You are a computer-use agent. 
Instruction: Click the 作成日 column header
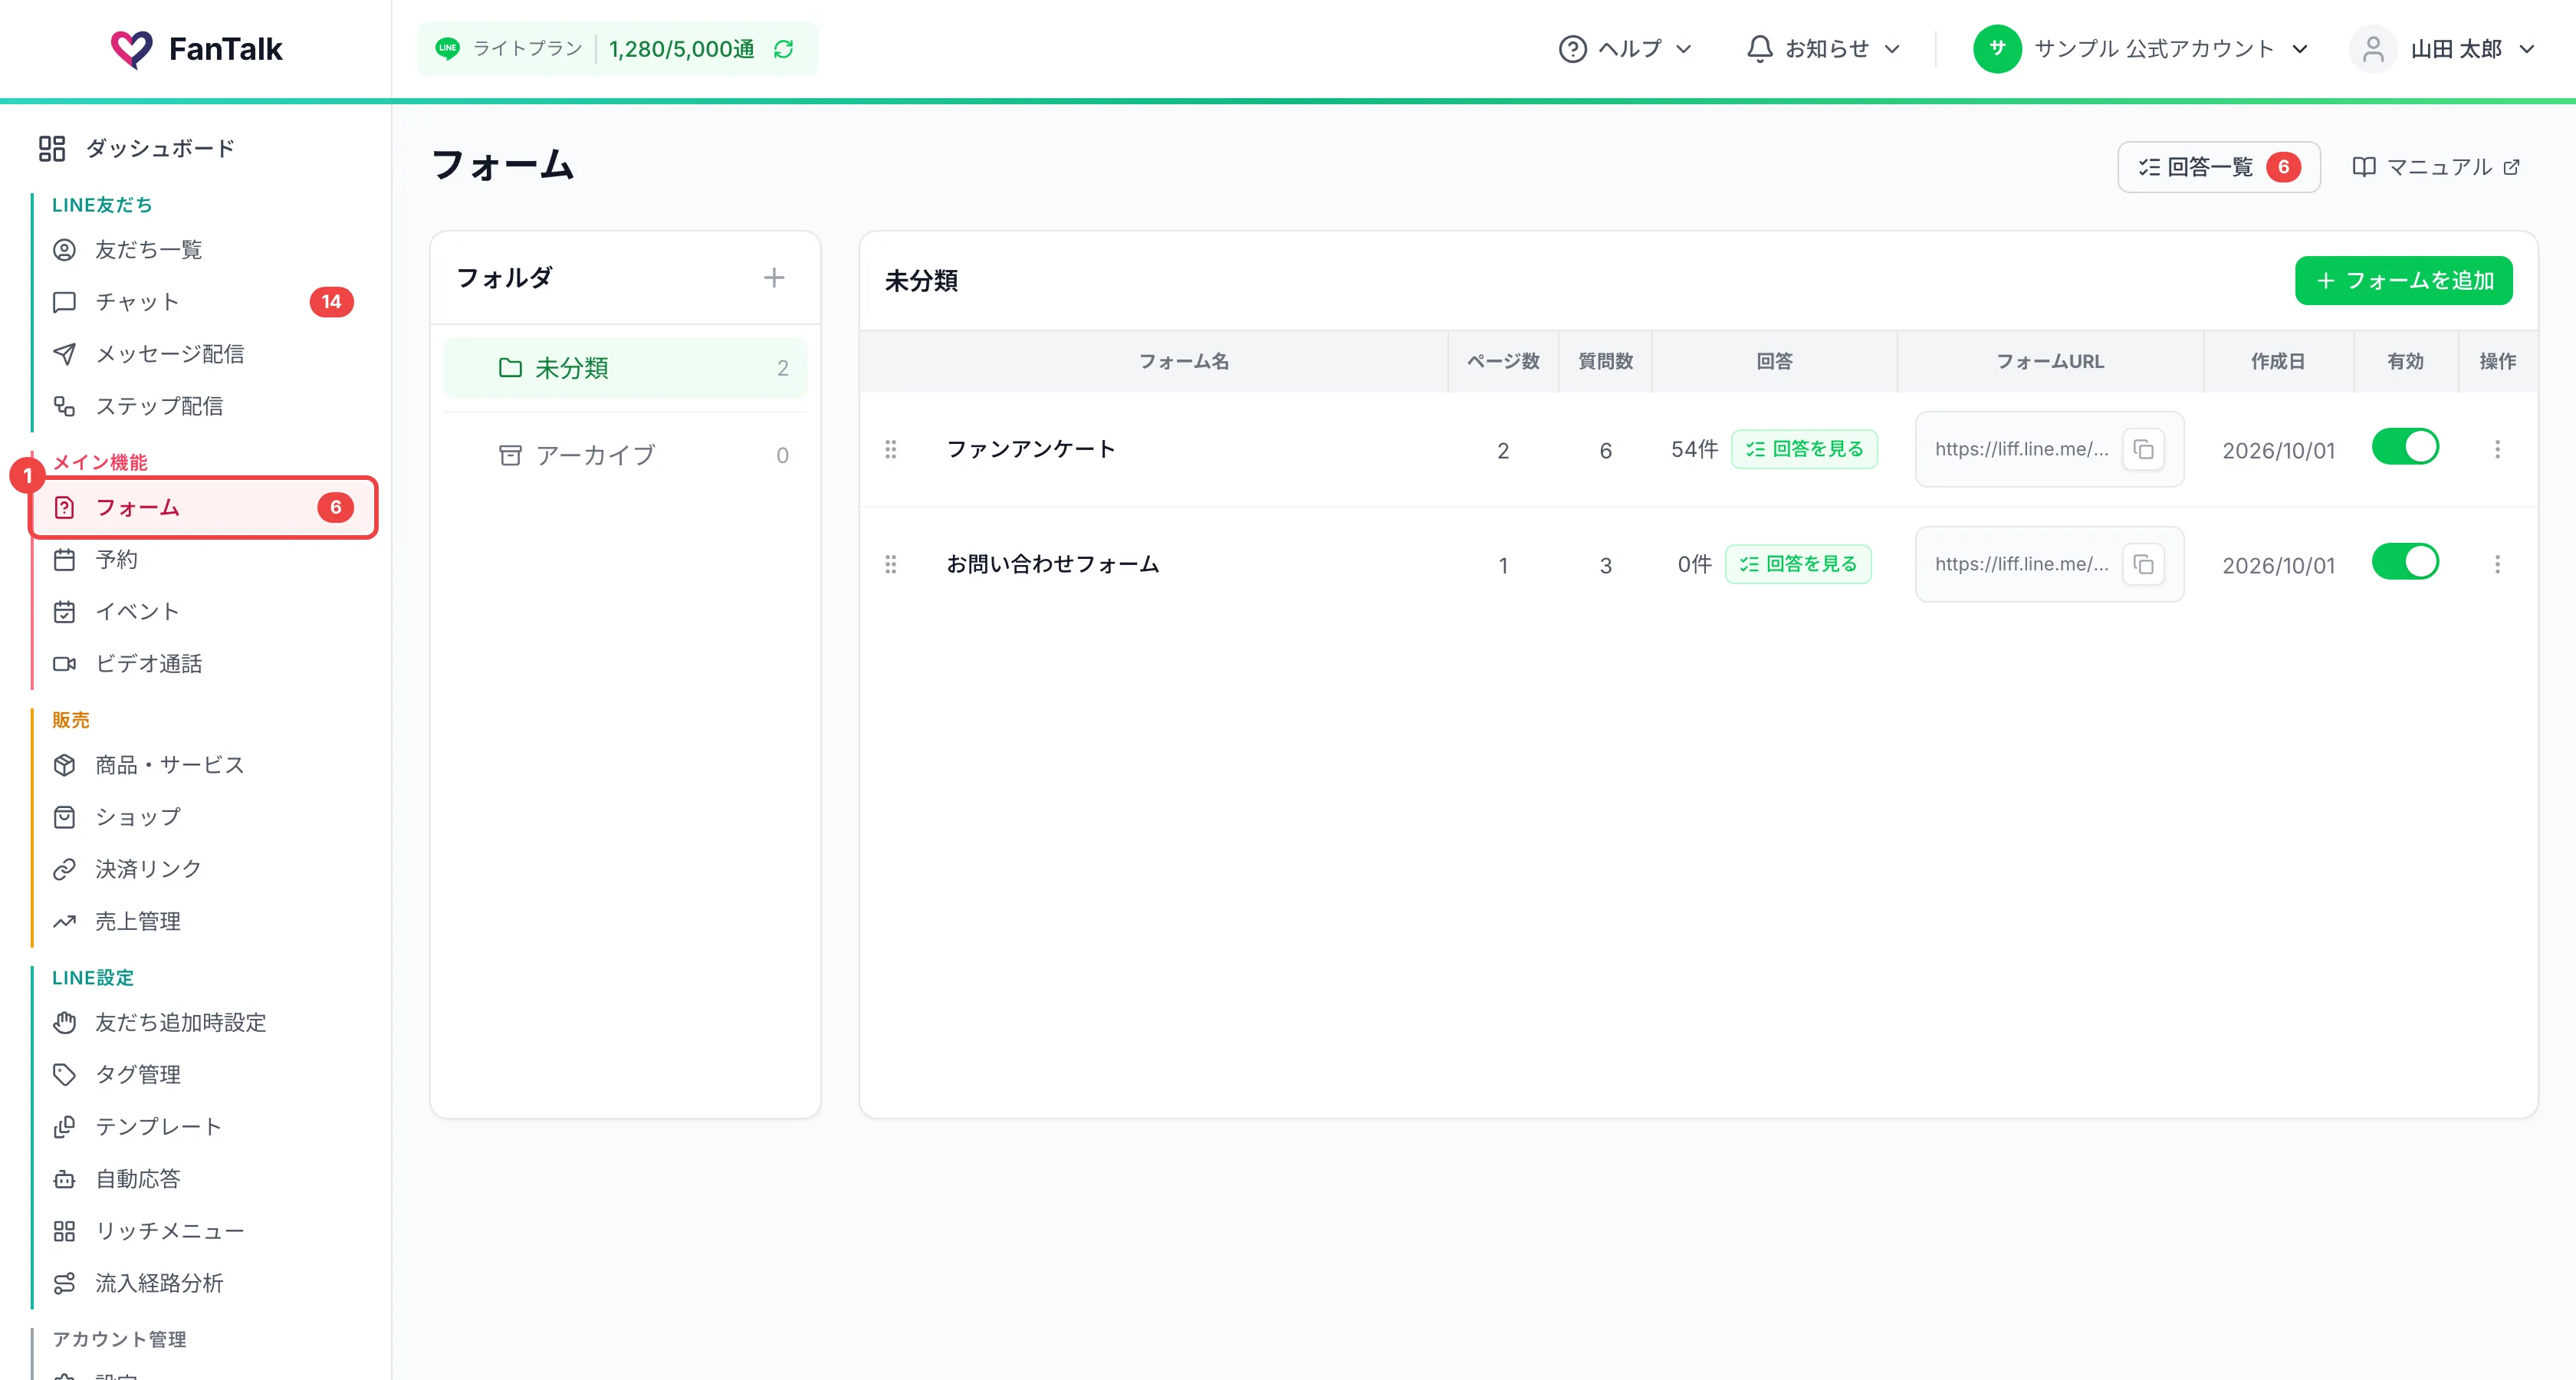2278,362
